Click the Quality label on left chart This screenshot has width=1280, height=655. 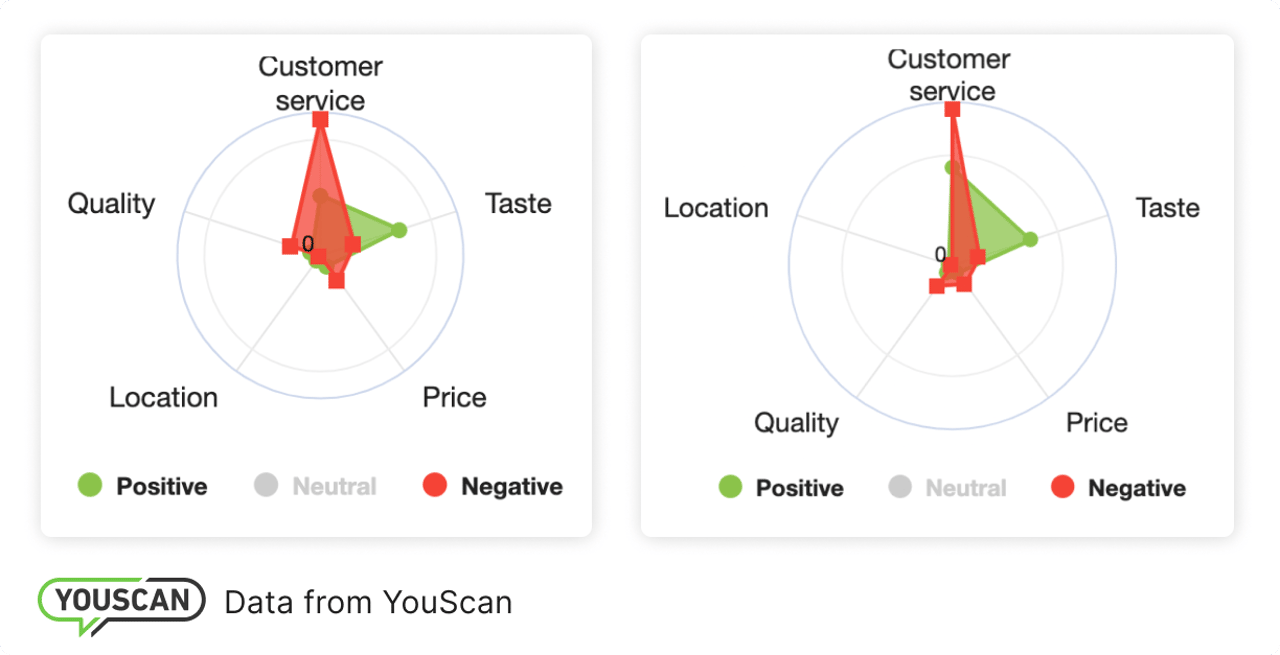(x=111, y=204)
